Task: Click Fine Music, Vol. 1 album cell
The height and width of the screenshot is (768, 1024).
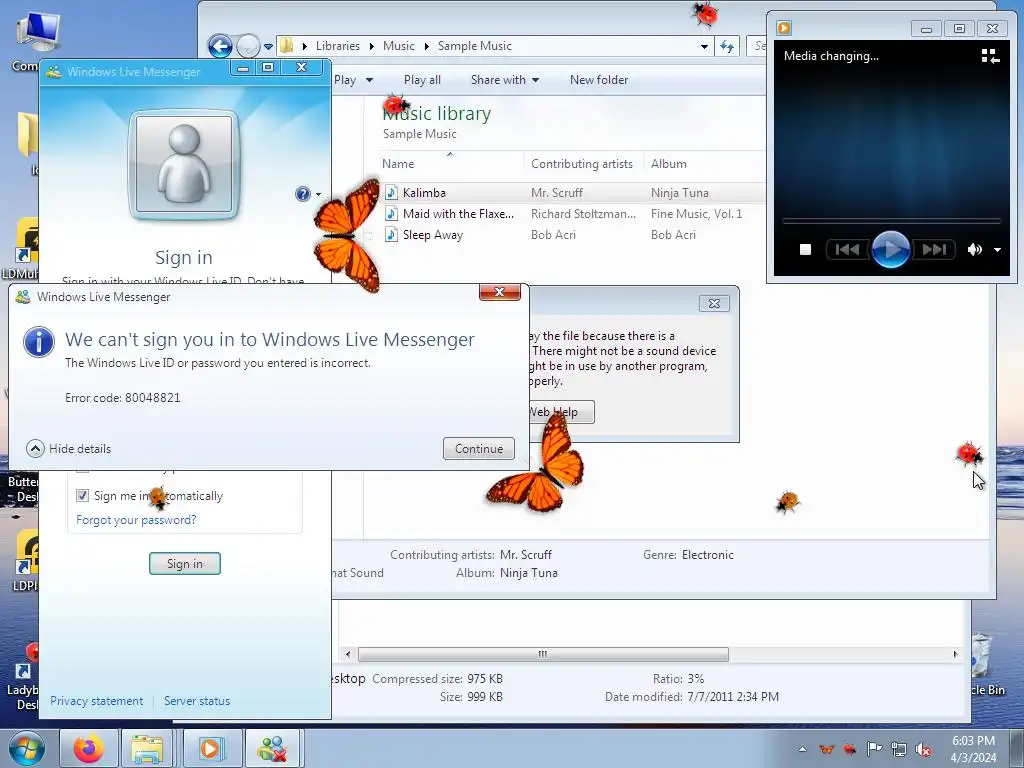Action: [x=696, y=214]
